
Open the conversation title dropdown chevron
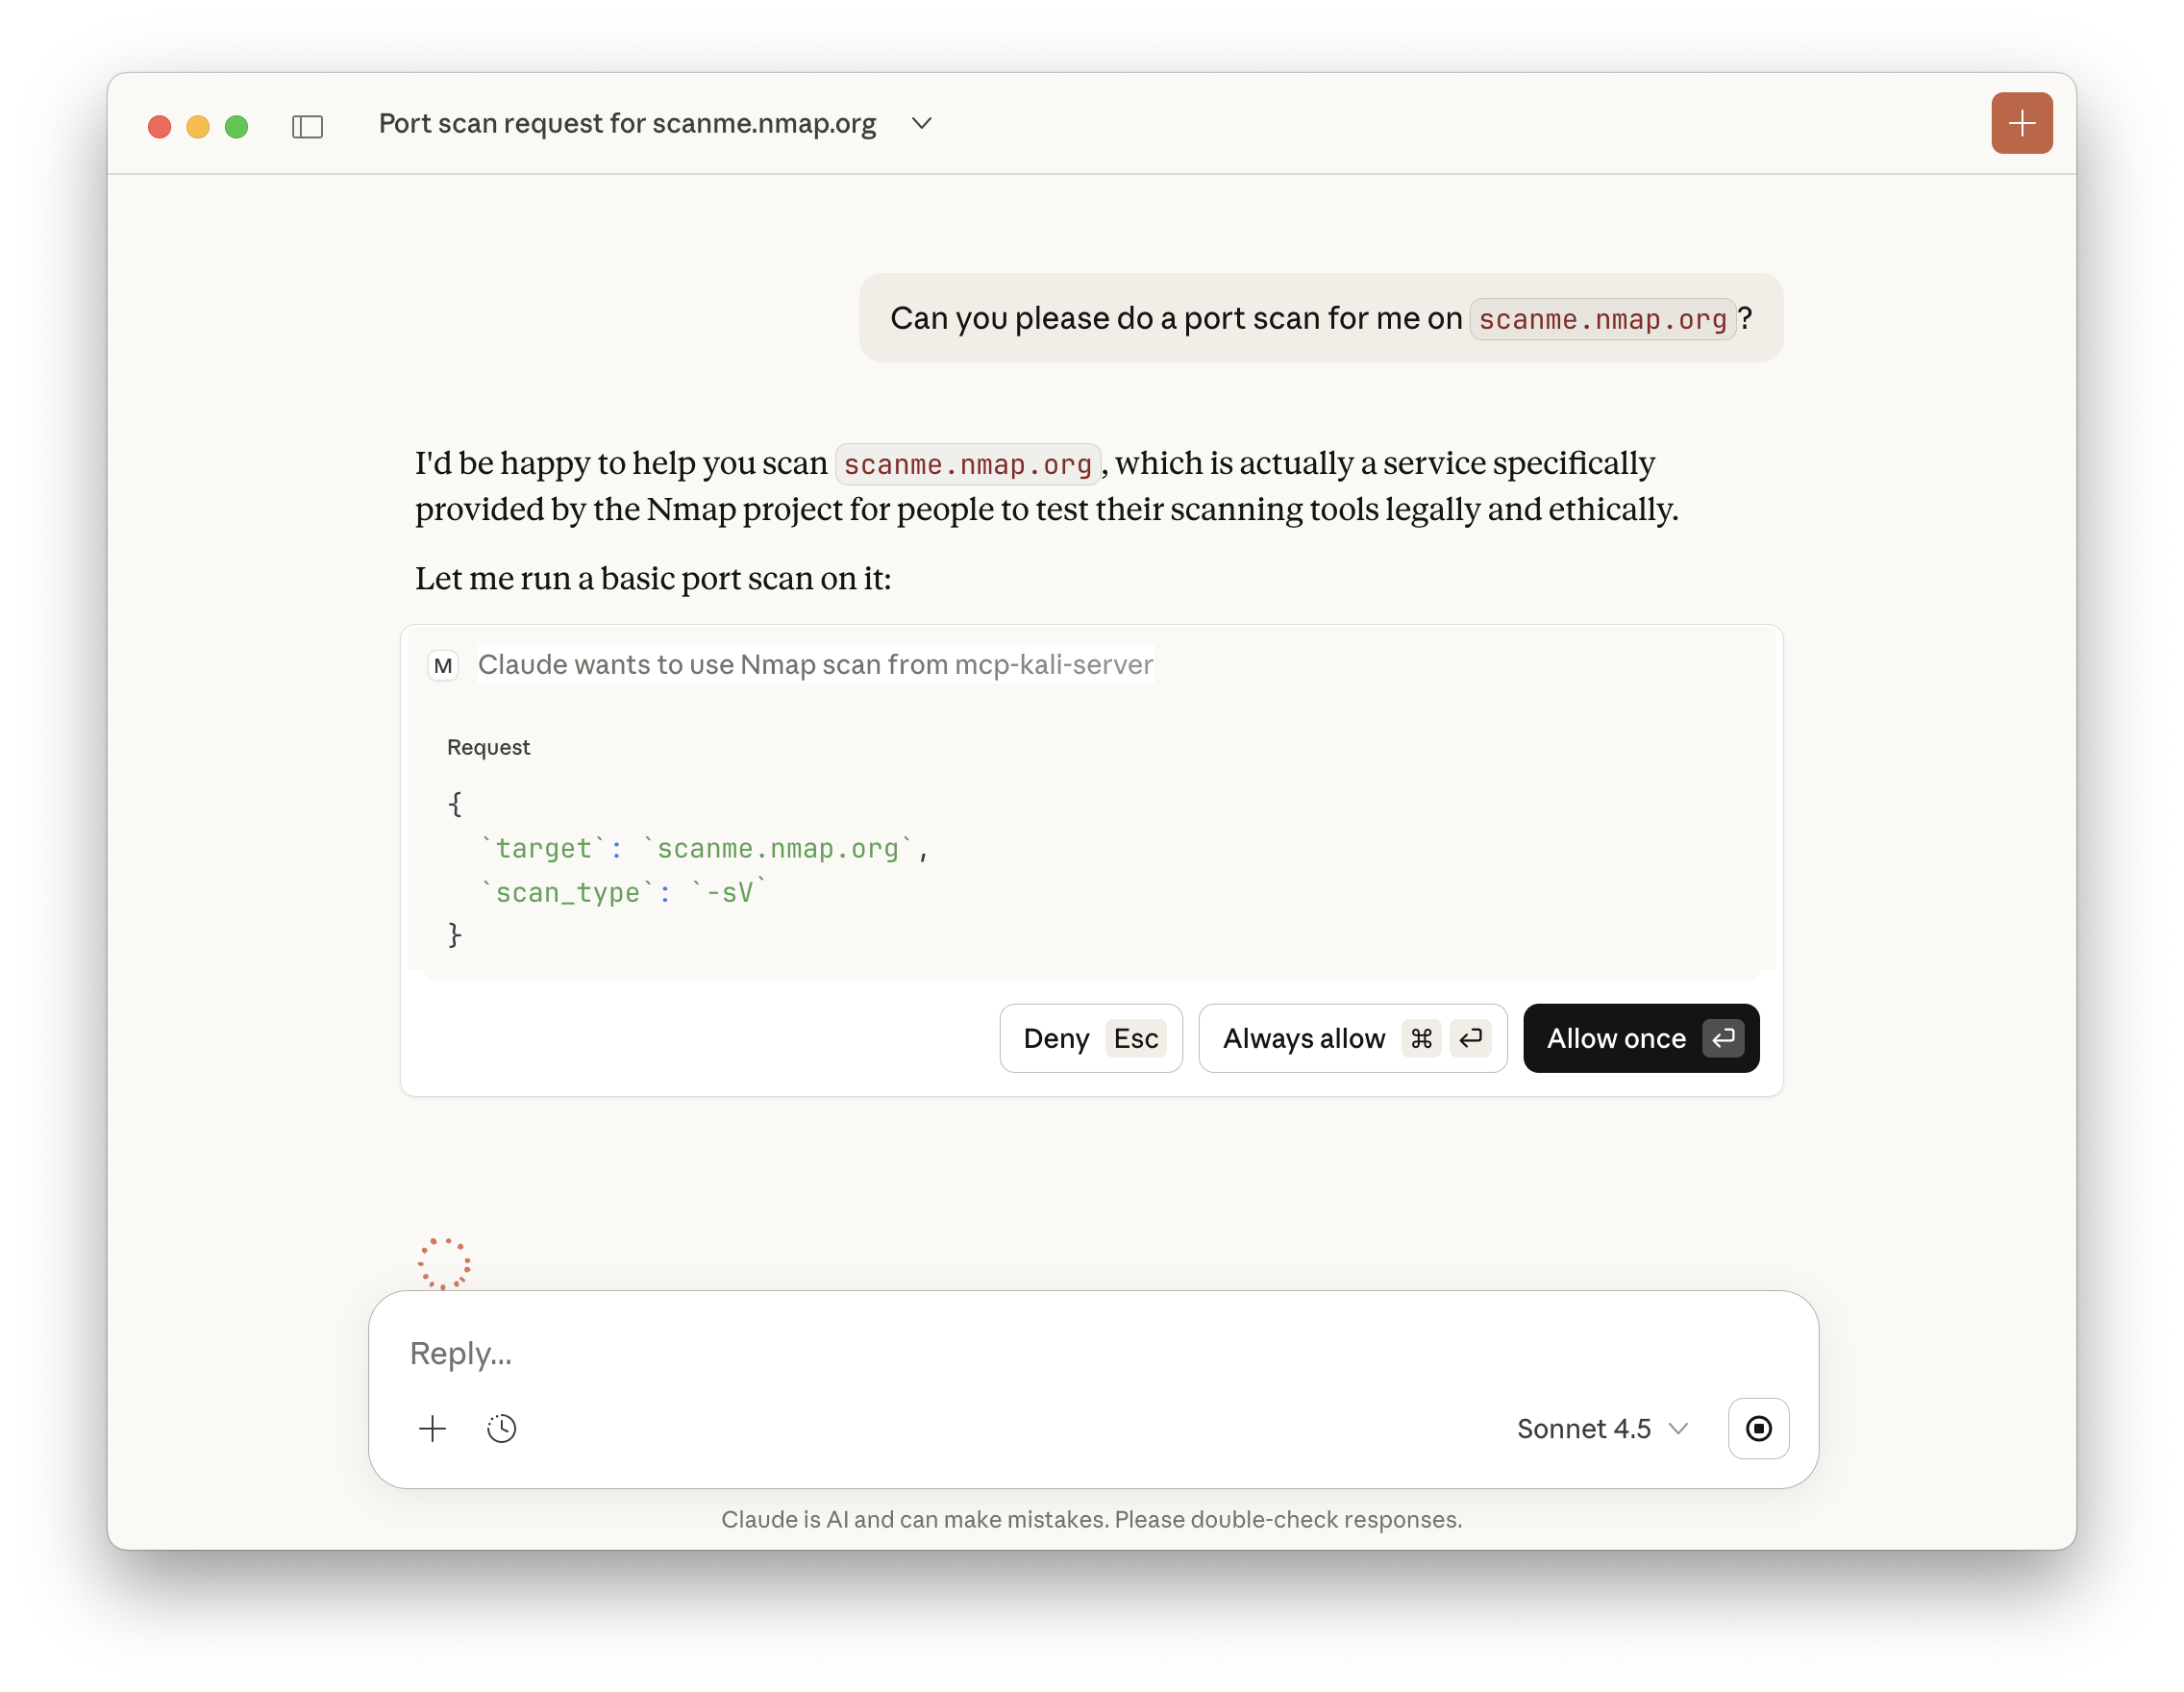tap(921, 123)
